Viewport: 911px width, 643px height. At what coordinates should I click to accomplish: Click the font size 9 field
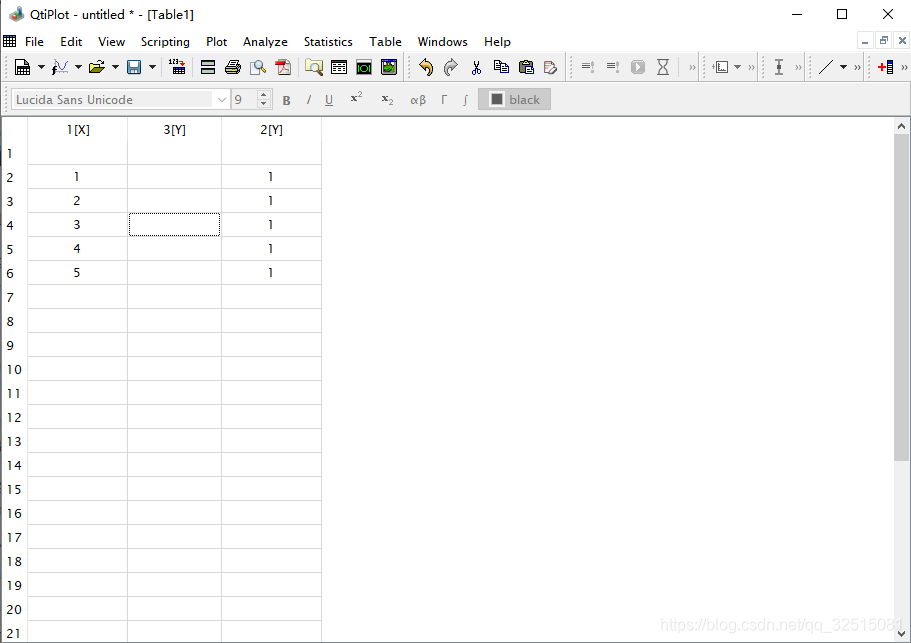(243, 100)
